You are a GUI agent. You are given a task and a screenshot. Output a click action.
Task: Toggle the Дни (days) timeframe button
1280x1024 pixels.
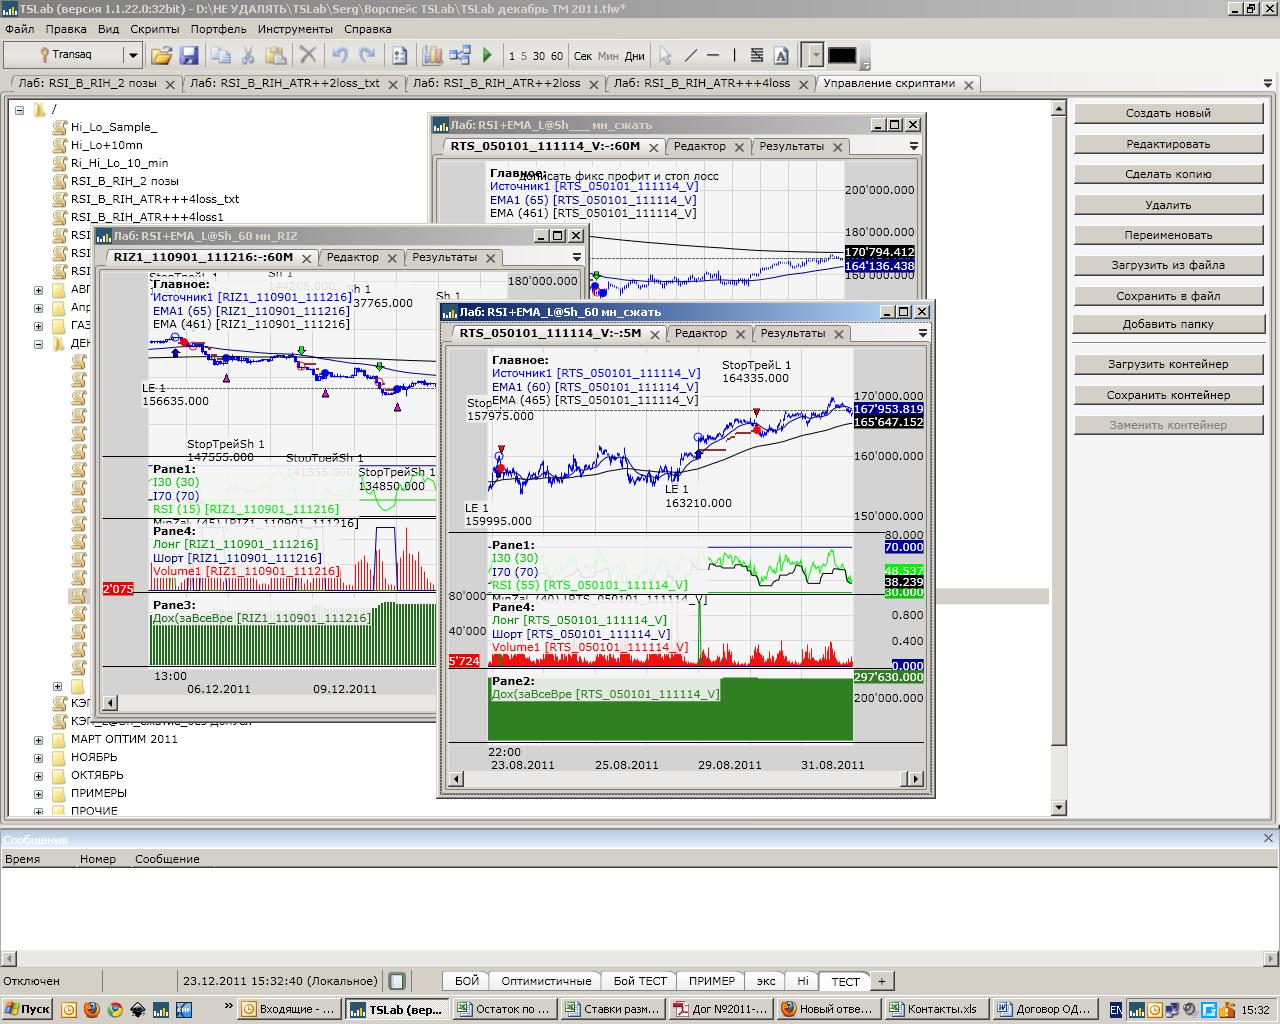click(x=635, y=56)
